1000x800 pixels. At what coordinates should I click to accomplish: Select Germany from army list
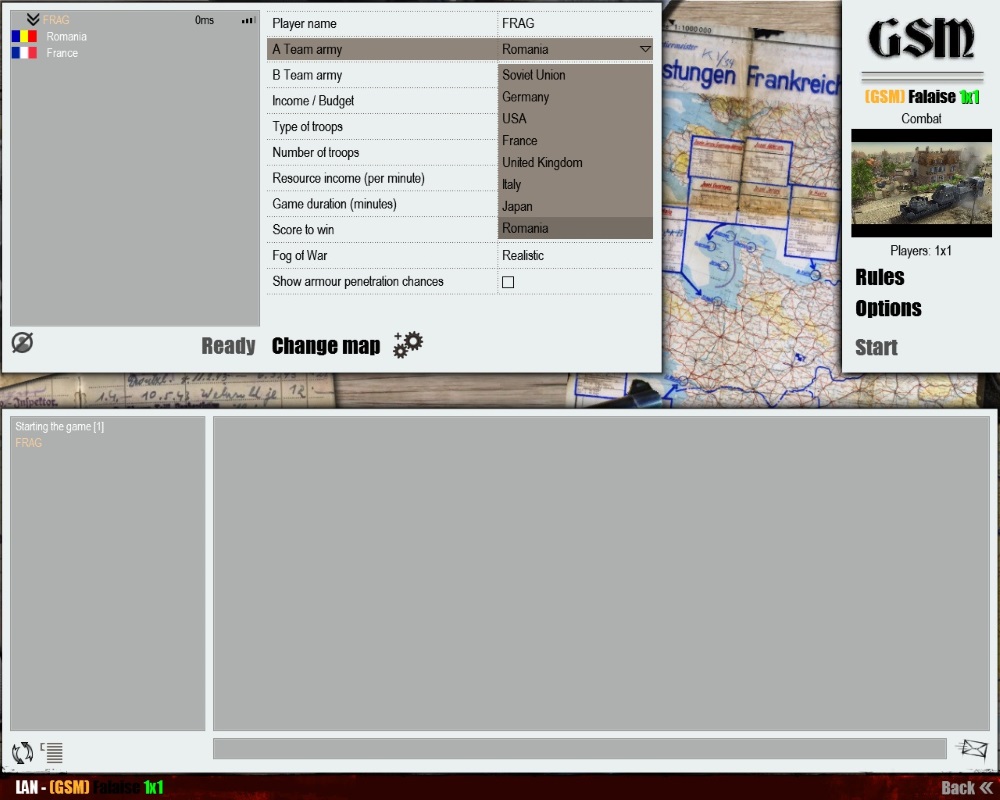(x=526, y=97)
